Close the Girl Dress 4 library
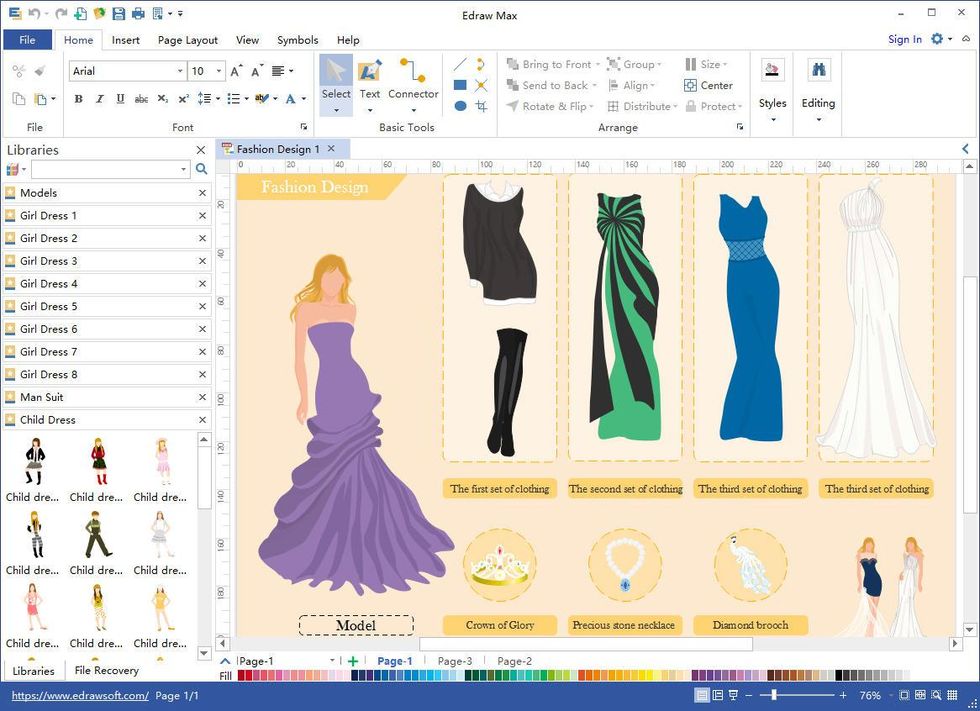The height and width of the screenshot is (711, 980). pos(202,284)
